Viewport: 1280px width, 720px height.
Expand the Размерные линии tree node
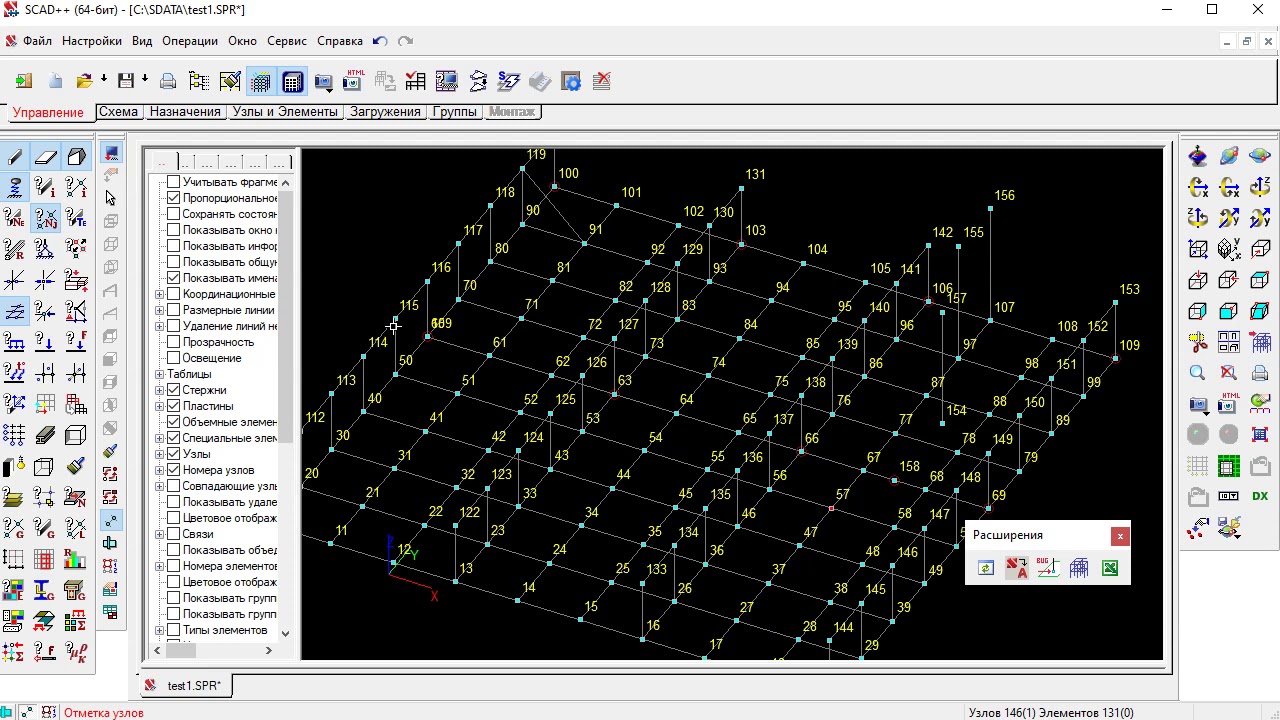click(x=159, y=310)
